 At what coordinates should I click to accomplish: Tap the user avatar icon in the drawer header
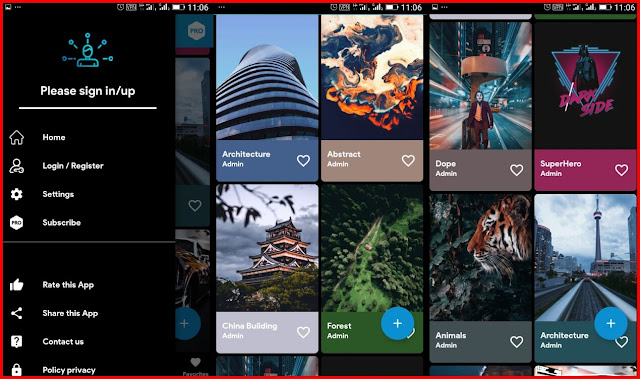(88, 50)
